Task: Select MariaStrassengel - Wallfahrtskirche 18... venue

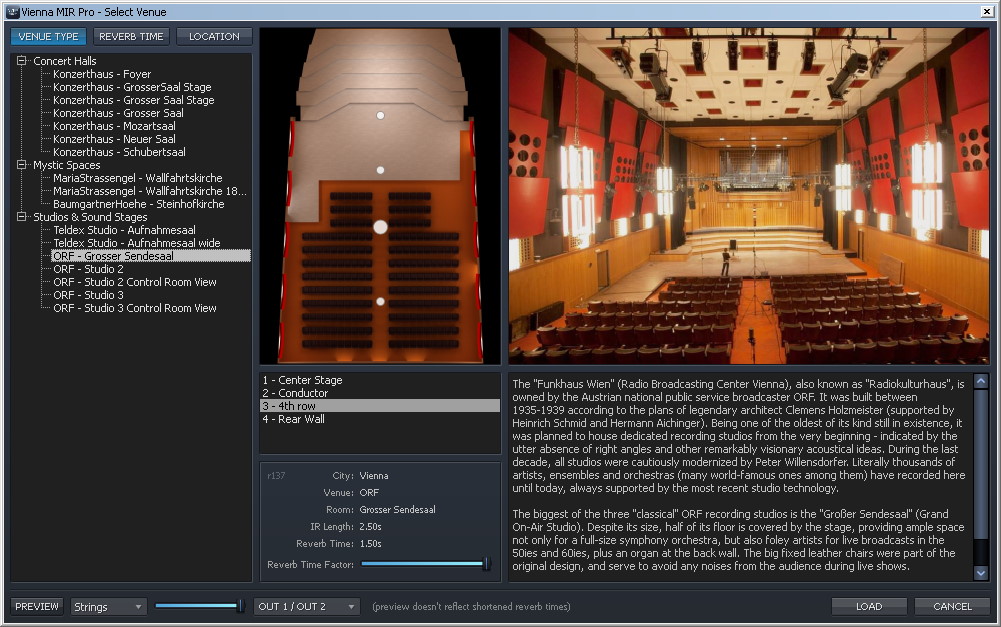Action: (x=150, y=191)
